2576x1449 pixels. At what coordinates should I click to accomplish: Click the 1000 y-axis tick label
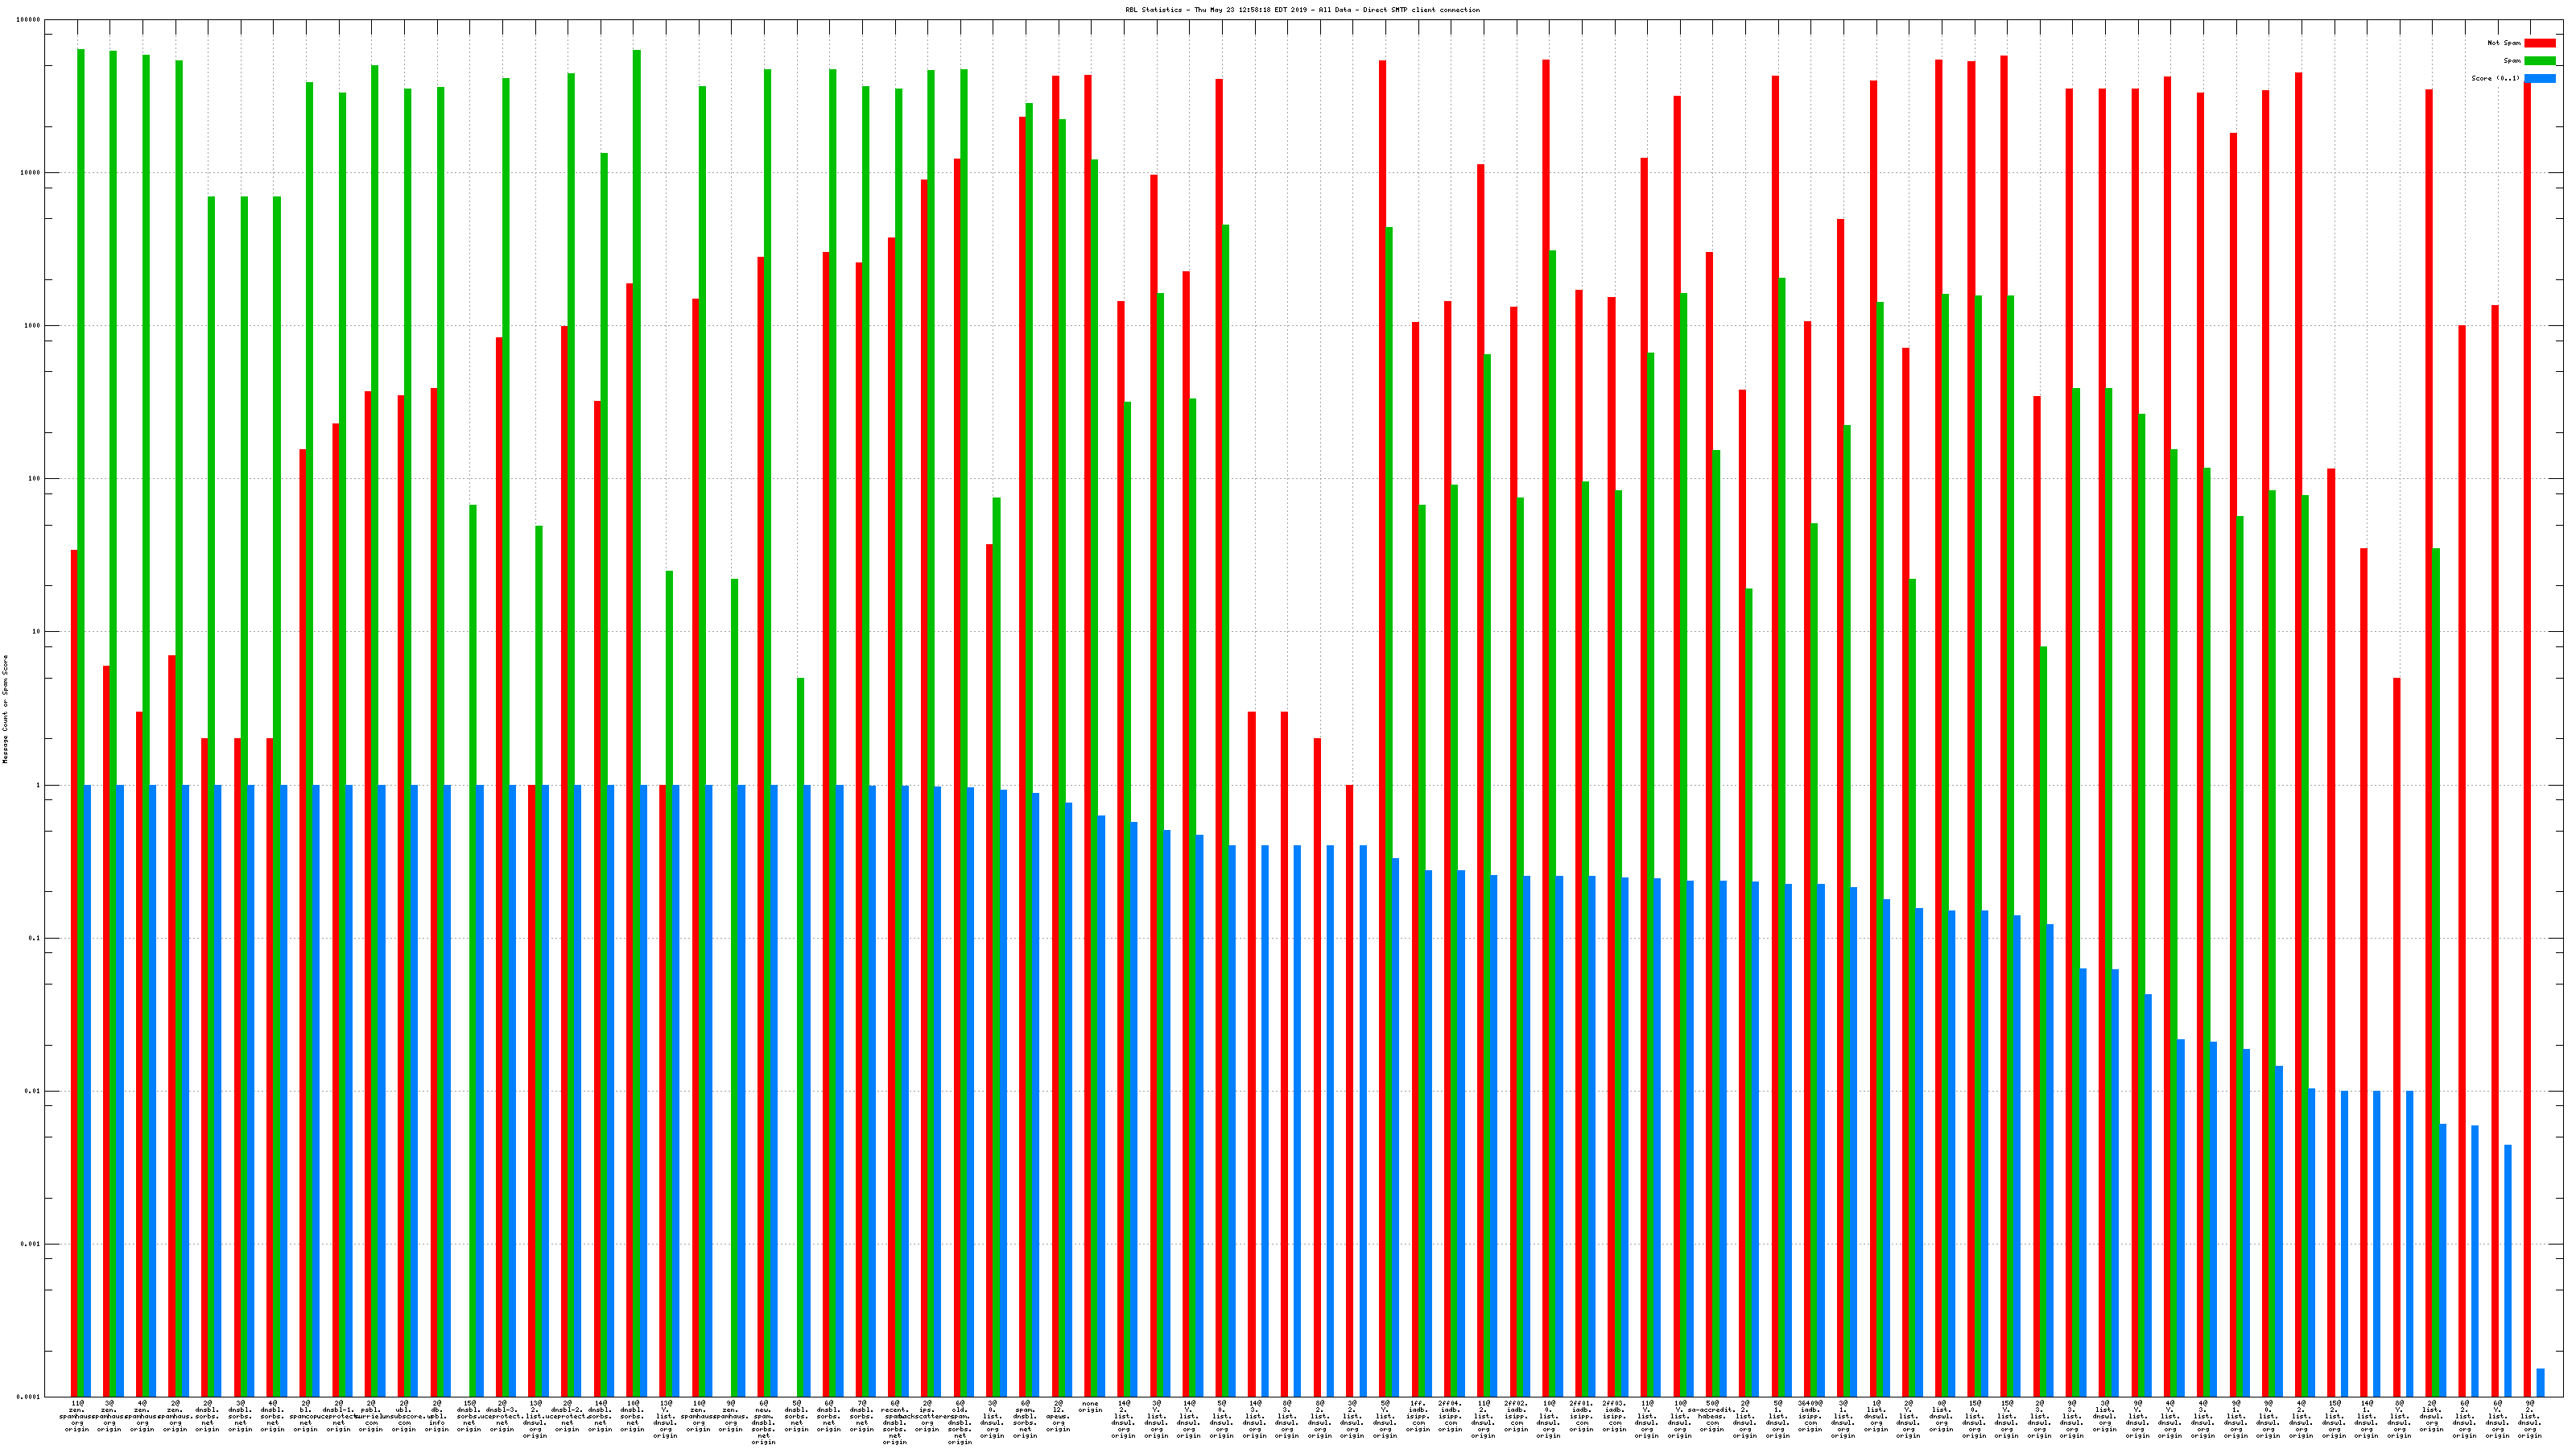(x=33, y=326)
